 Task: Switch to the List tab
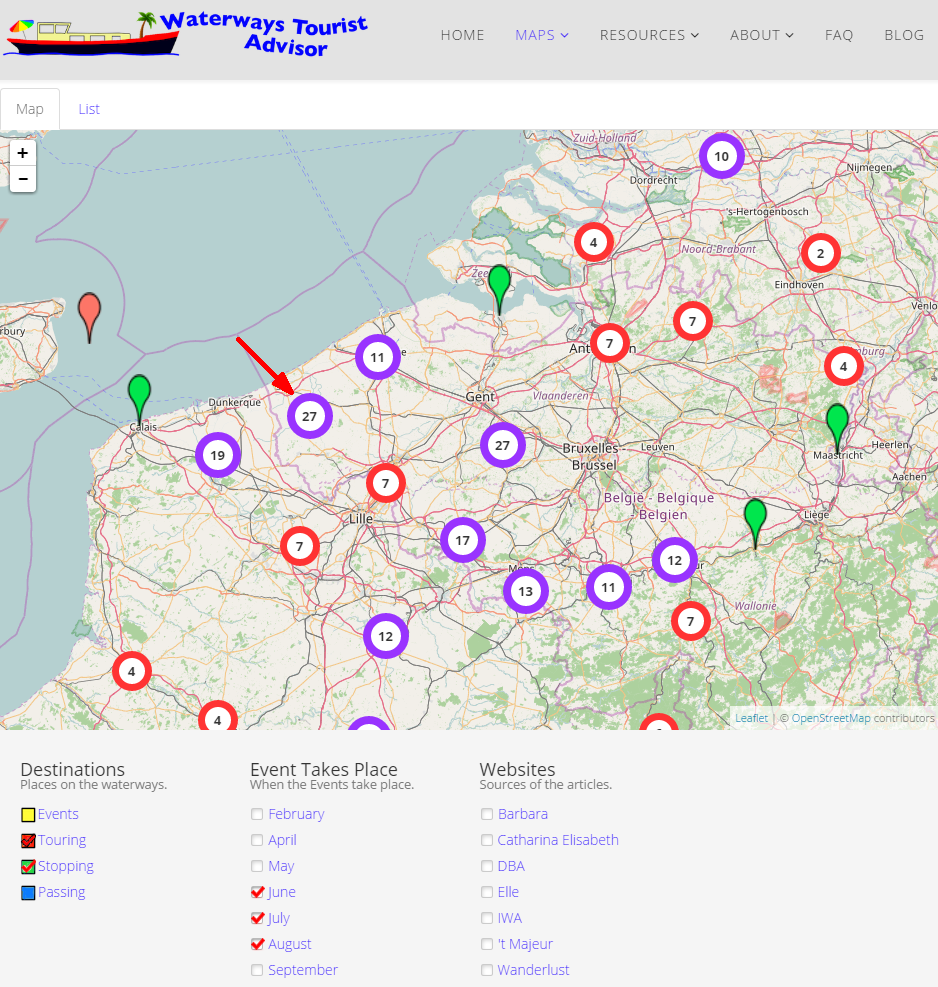[89, 109]
